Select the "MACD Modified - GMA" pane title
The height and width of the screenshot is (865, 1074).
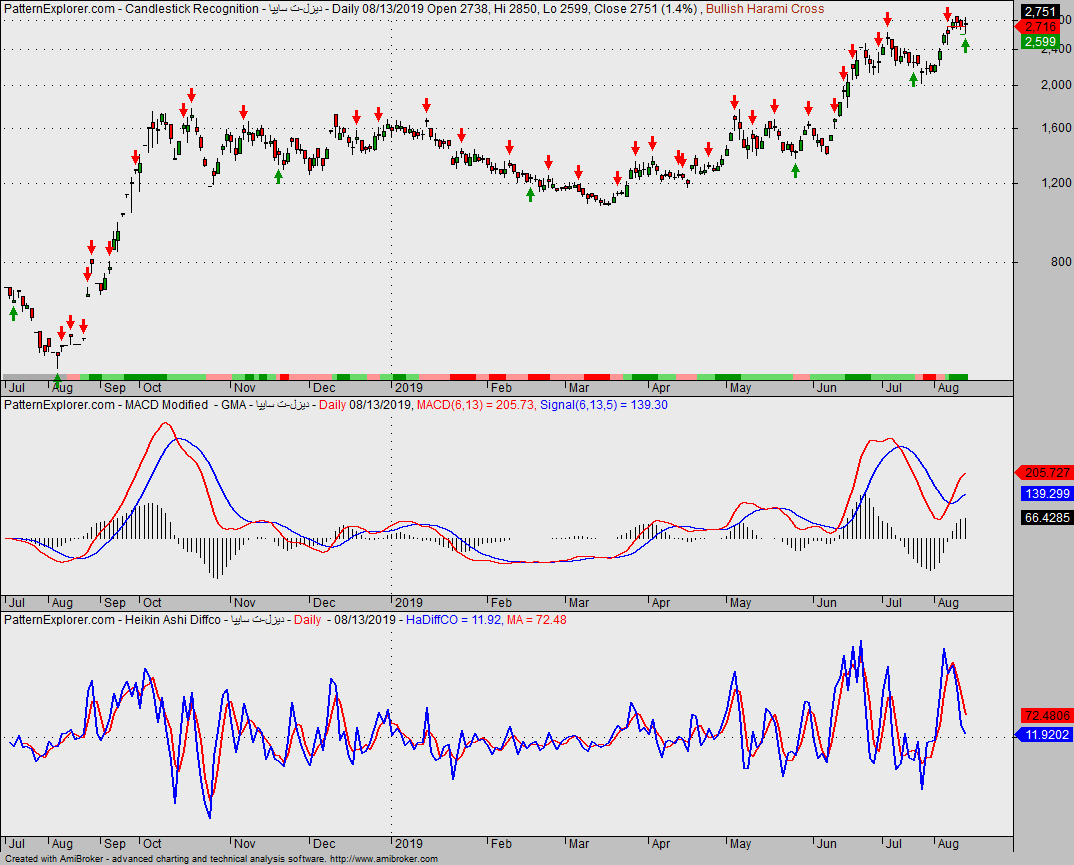coord(186,405)
